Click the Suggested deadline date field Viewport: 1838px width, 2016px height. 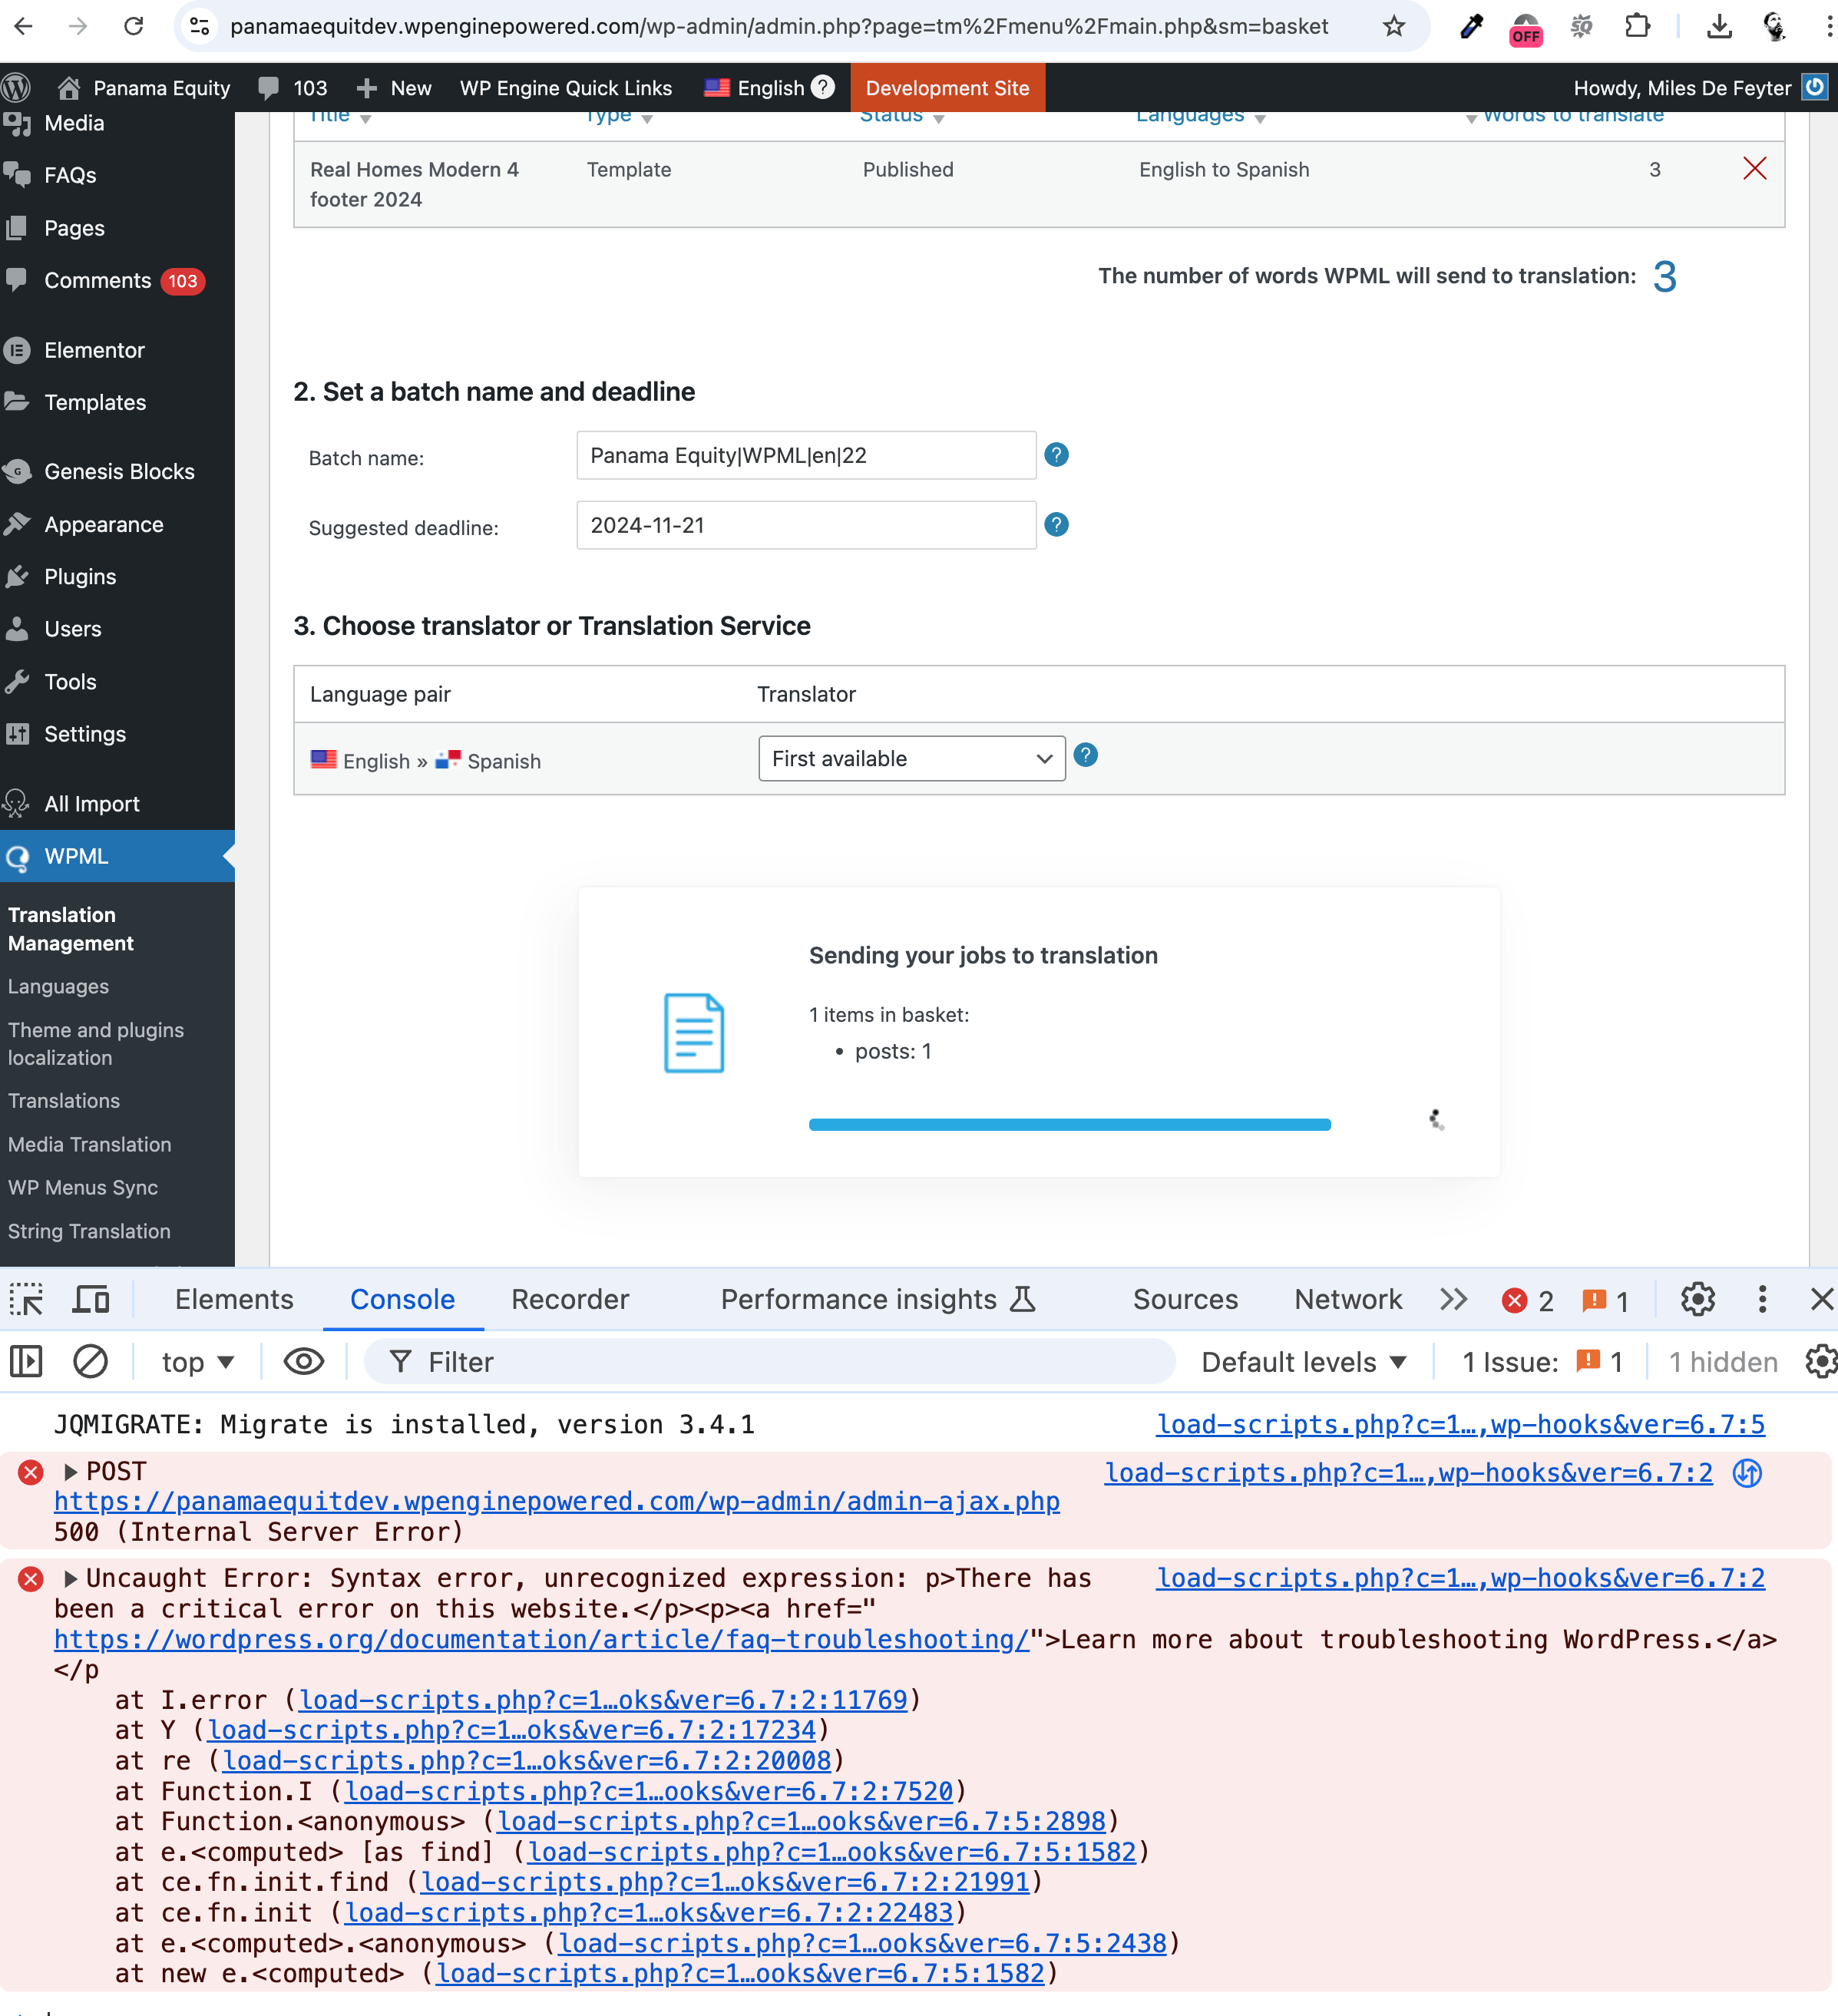click(805, 525)
